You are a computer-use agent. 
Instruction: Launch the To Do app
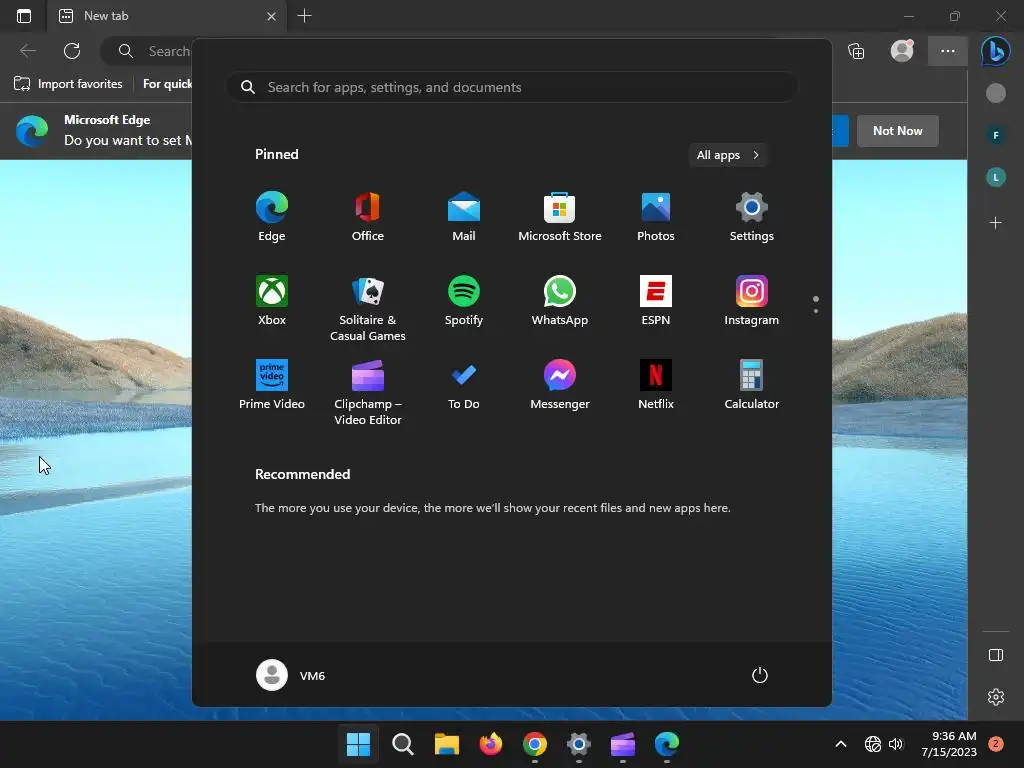(x=464, y=385)
